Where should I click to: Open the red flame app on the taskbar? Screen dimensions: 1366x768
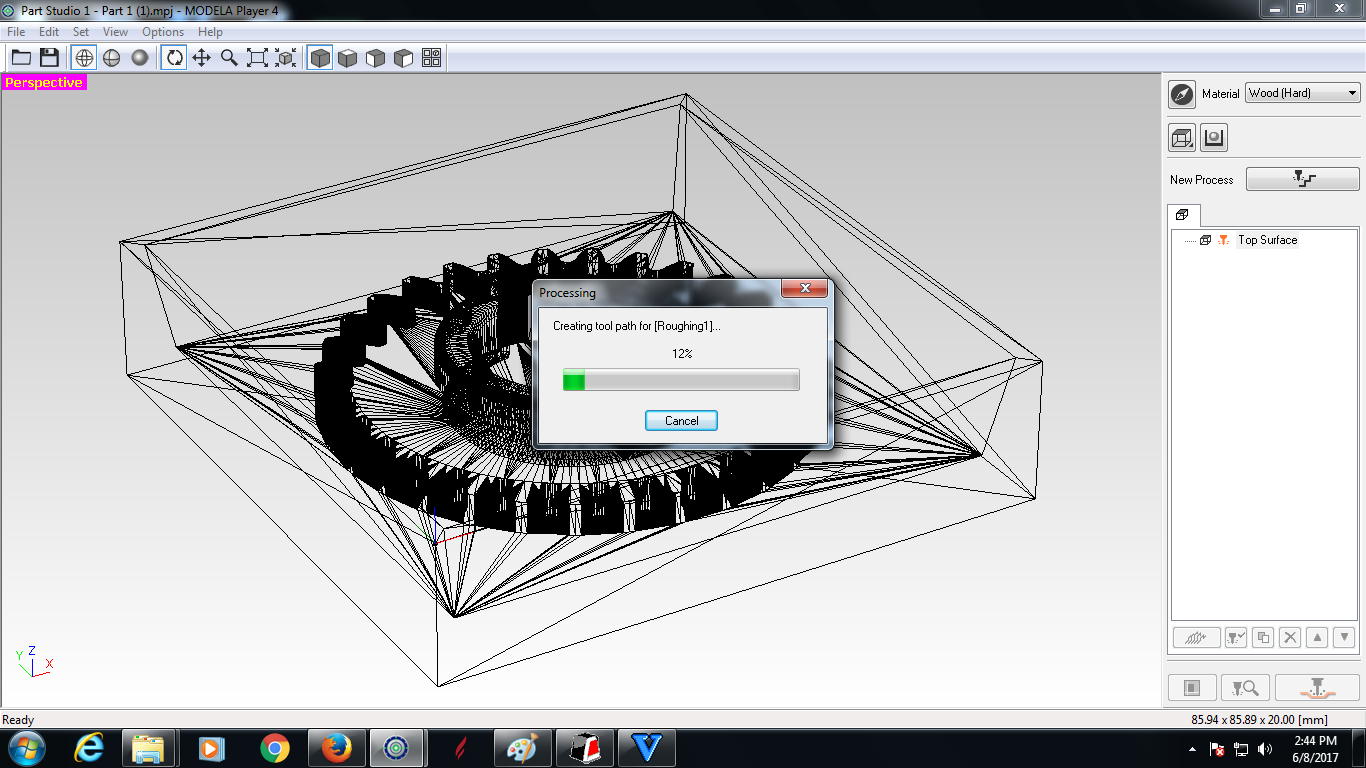tap(460, 748)
